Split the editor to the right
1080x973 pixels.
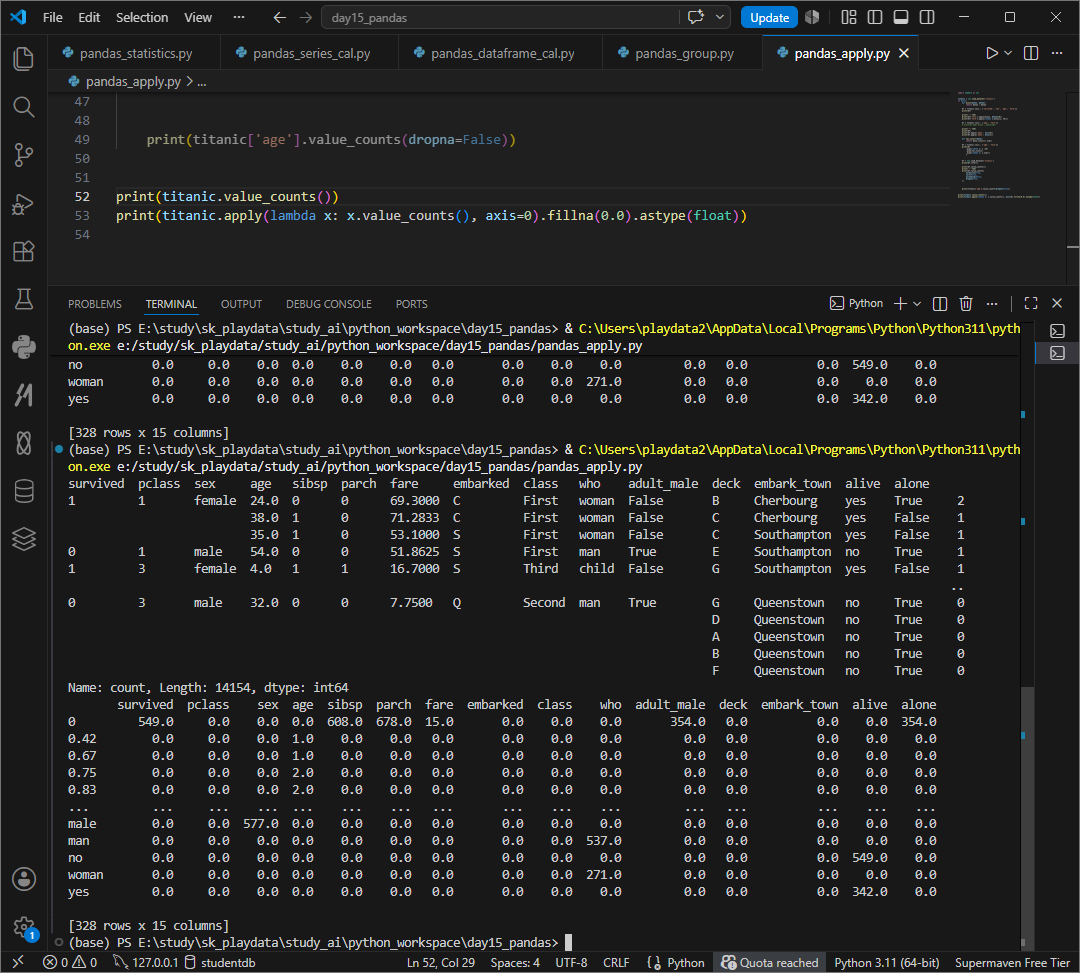tap(1031, 53)
